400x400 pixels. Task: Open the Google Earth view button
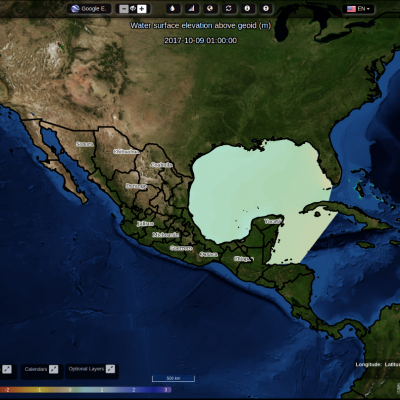(x=89, y=9)
